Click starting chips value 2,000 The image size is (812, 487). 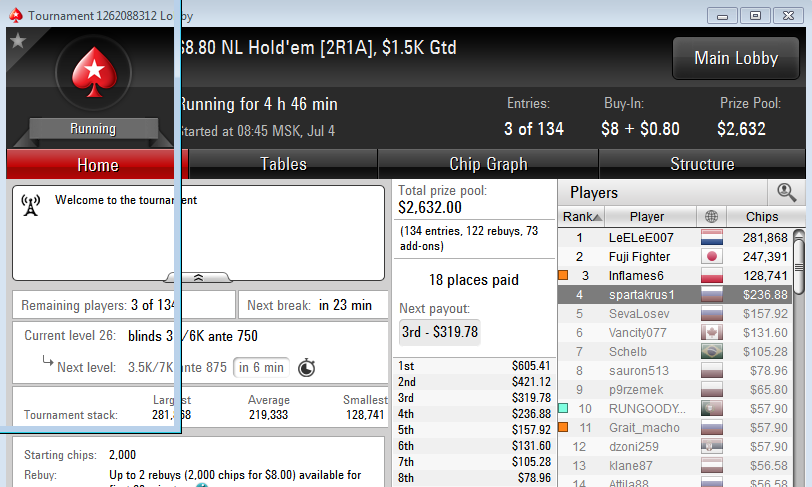(122, 455)
